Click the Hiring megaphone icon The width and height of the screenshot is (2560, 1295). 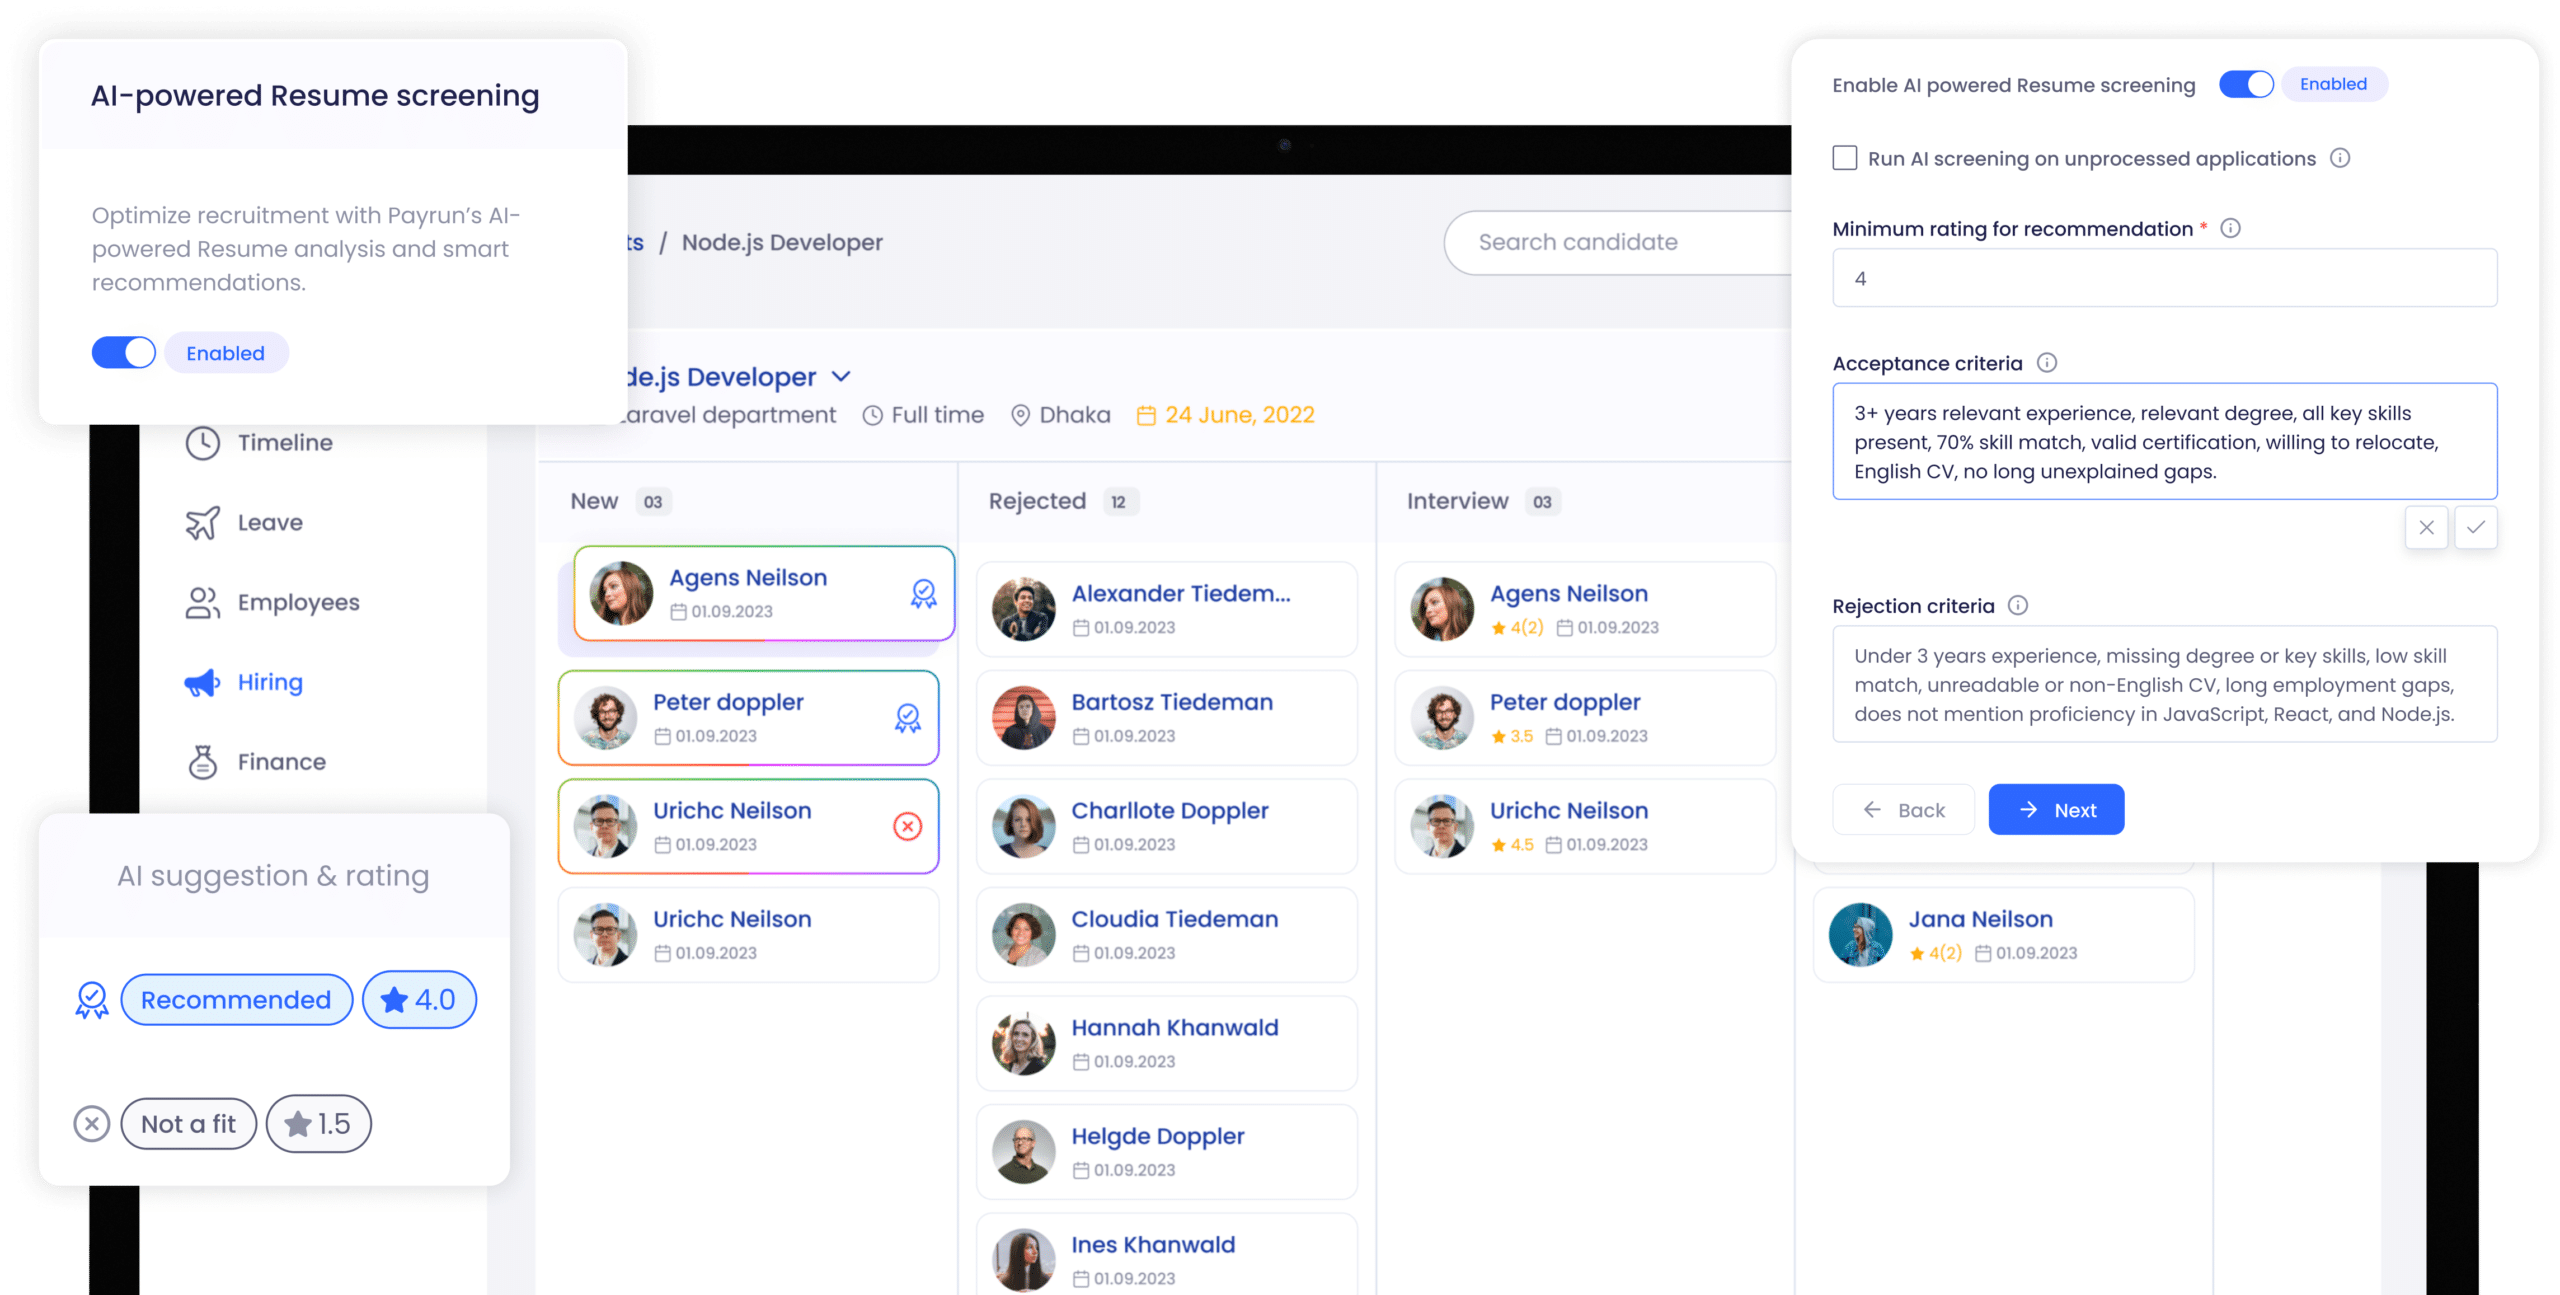click(x=202, y=683)
